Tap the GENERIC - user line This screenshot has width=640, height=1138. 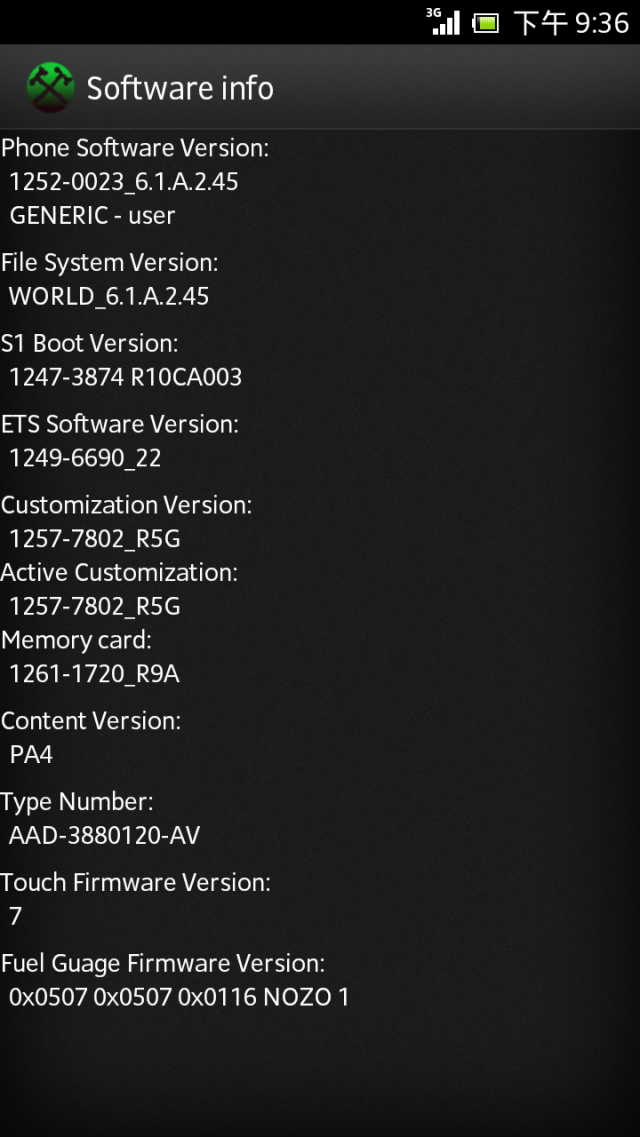coord(92,215)
